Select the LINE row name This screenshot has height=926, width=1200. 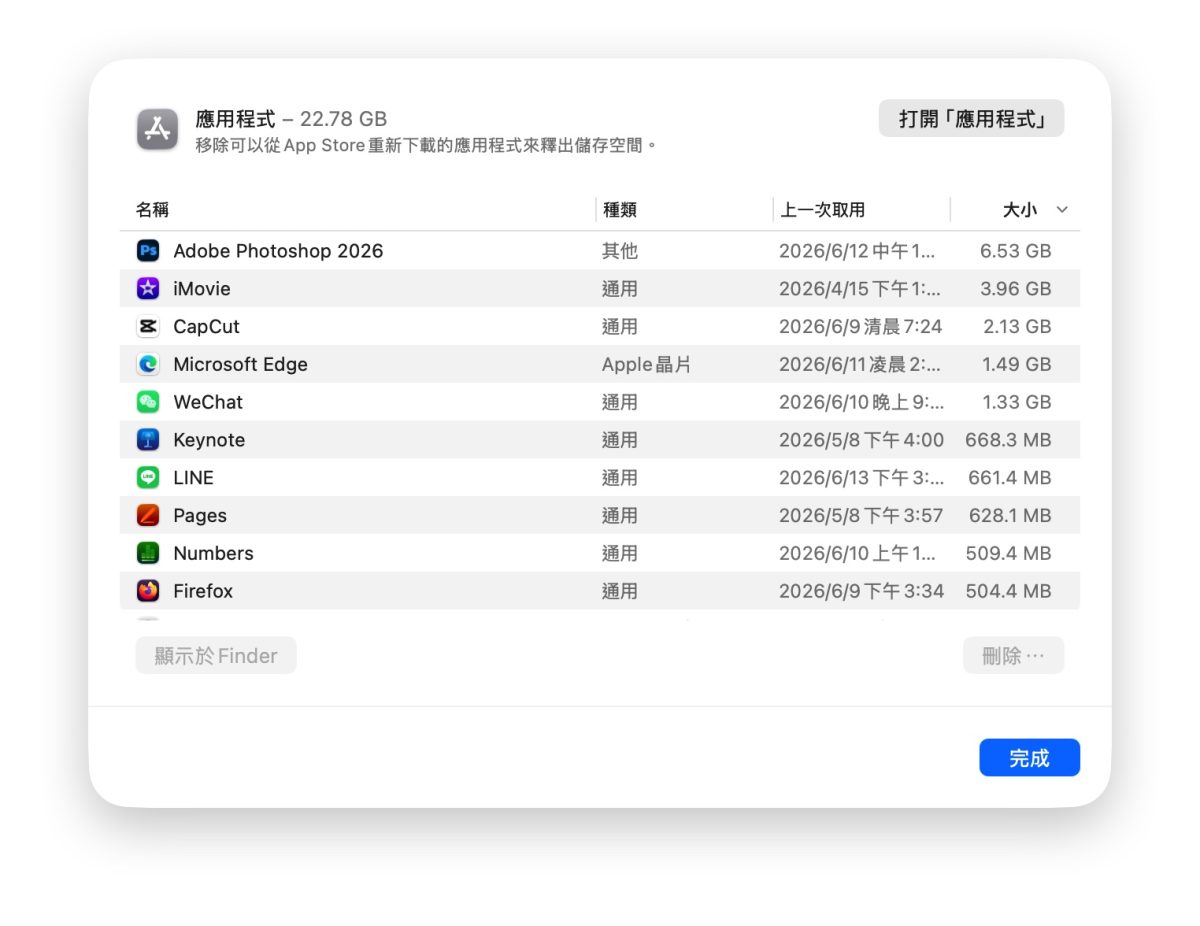click(x=193, y=478)
